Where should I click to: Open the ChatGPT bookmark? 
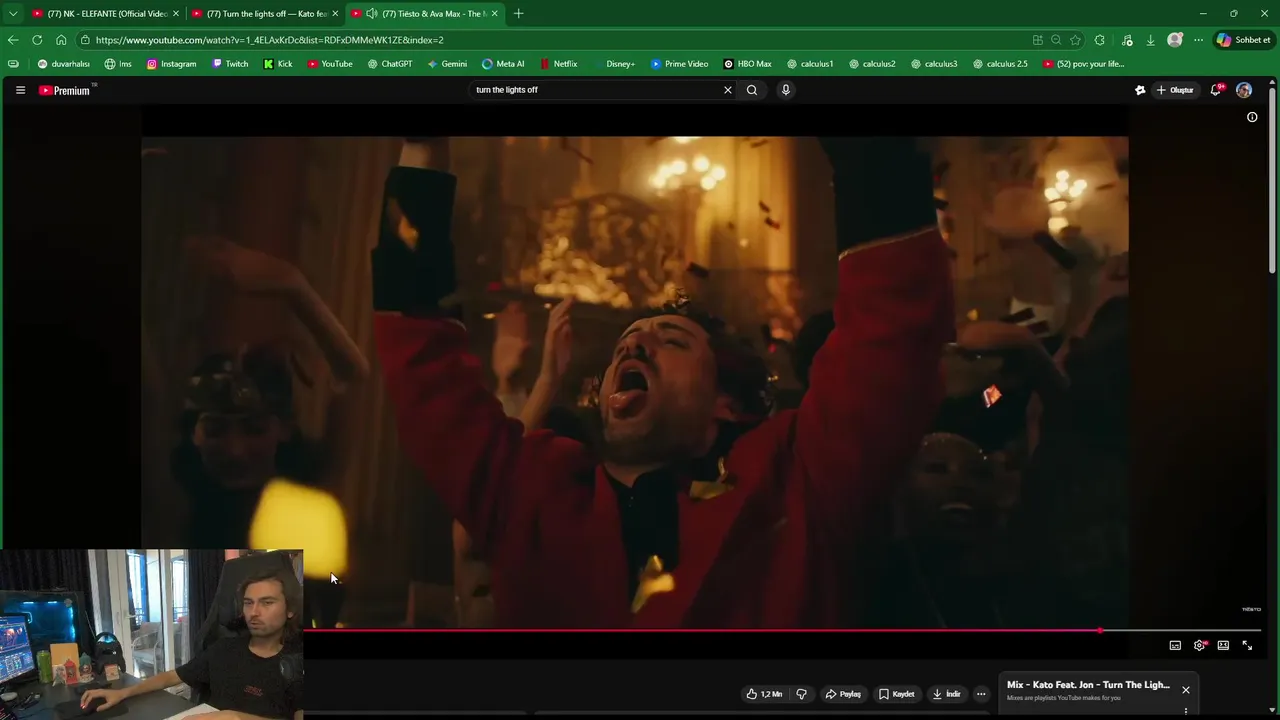pos(390,64)
